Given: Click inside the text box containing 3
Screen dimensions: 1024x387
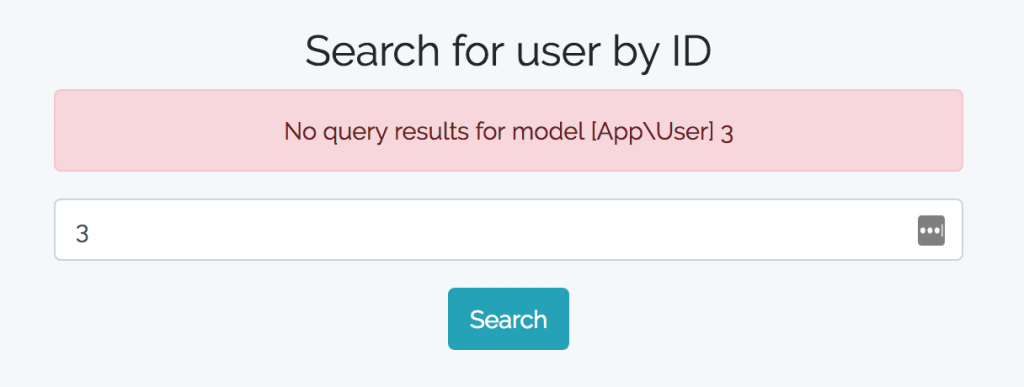Looking at the screenshot, I should pos(508,230).
